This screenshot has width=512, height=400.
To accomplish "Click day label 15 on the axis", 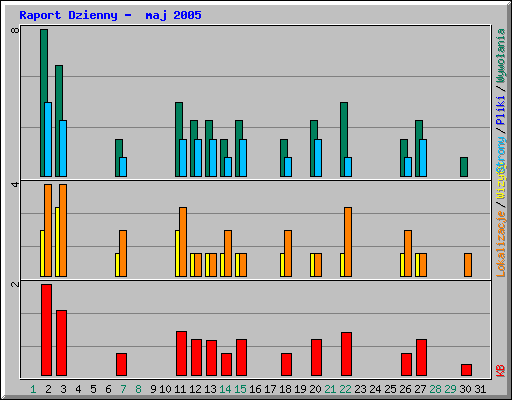I will coord(240,389).
